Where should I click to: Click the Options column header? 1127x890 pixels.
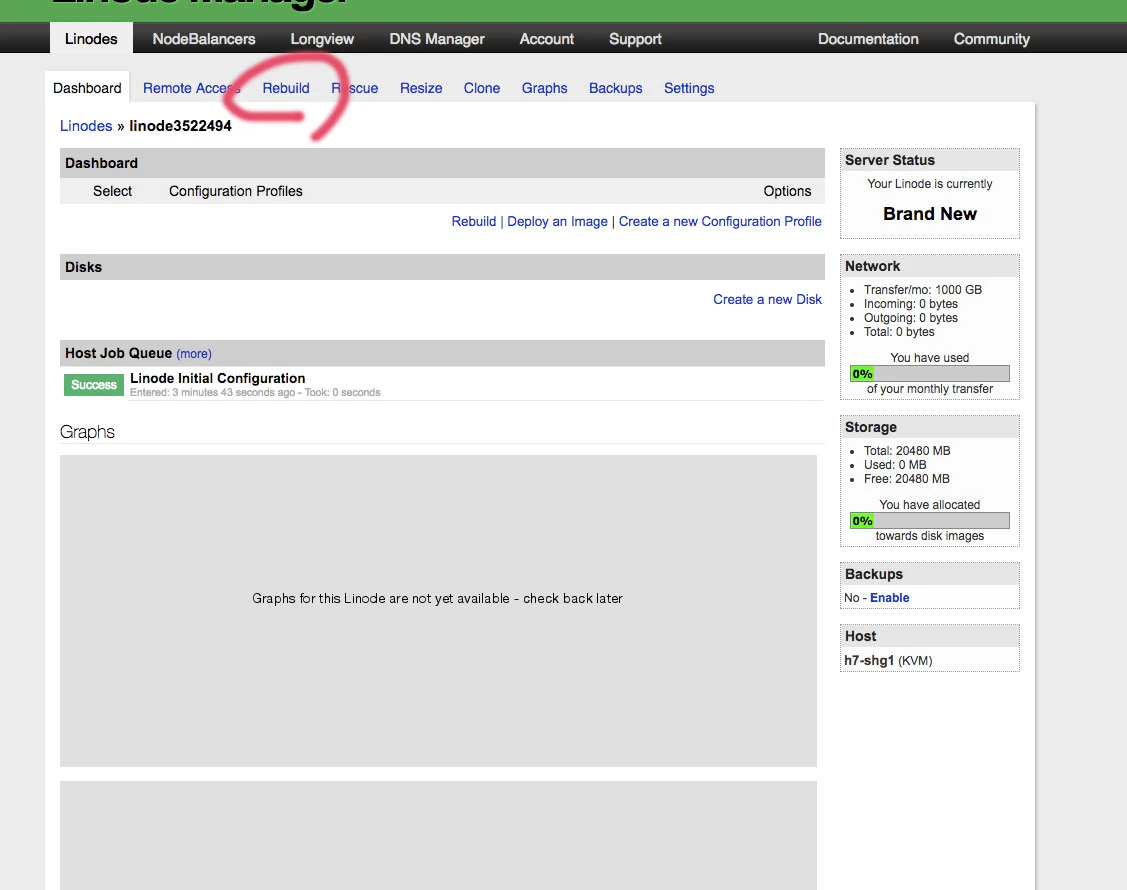[787, 191]
